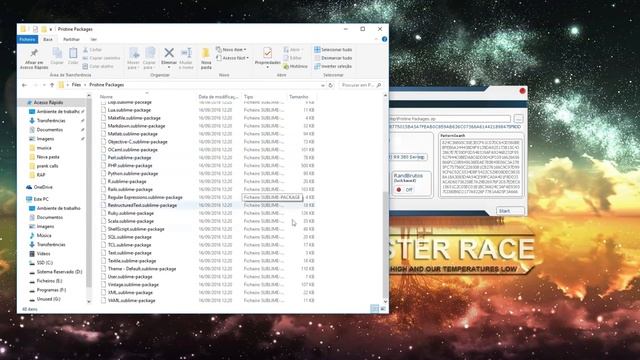Image resolution: width=640 pixels, height=360 pixels.
Task: Open Explorer help question mark icon
Action: tap(384, 39)
